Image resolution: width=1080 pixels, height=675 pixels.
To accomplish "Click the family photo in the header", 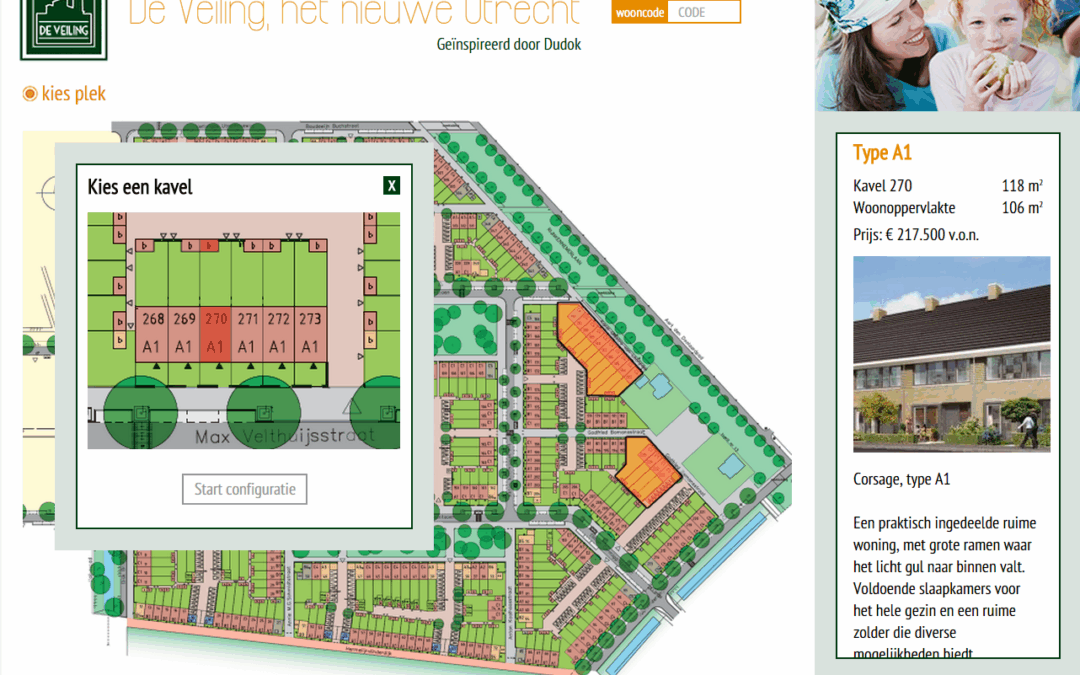I will 948,55.
